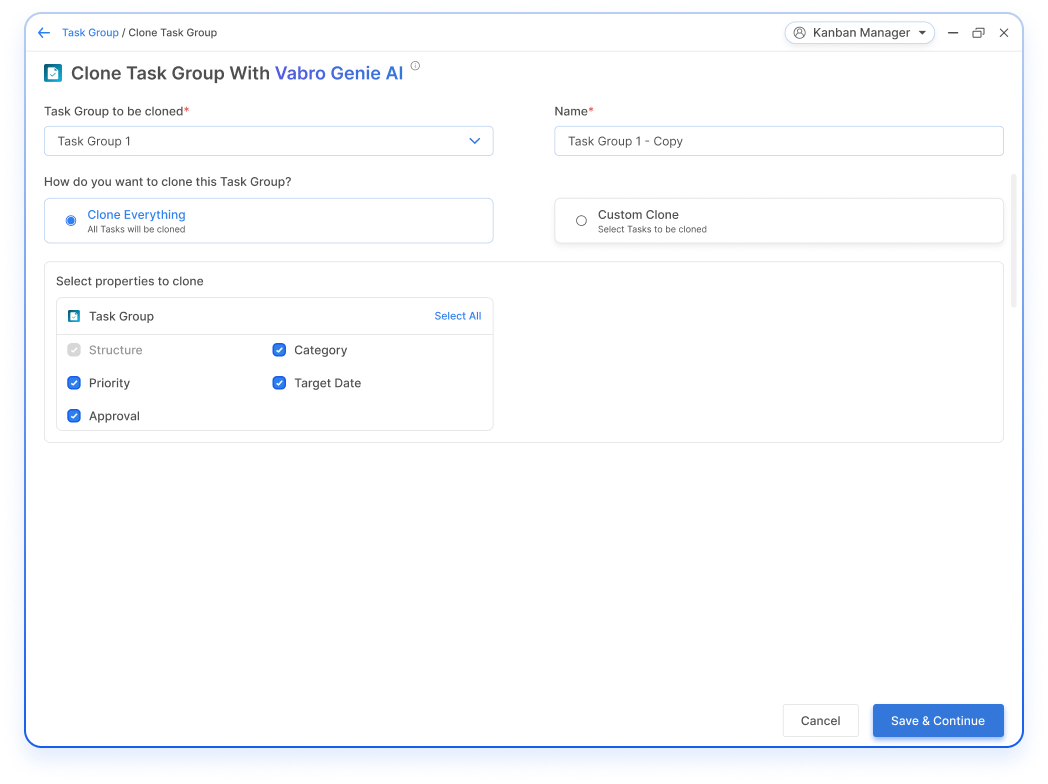Image resolution: width=1048 pixels, height=784 pixels.
Task: Choose the Clone Everything radio option
Action: pos(71,221)
